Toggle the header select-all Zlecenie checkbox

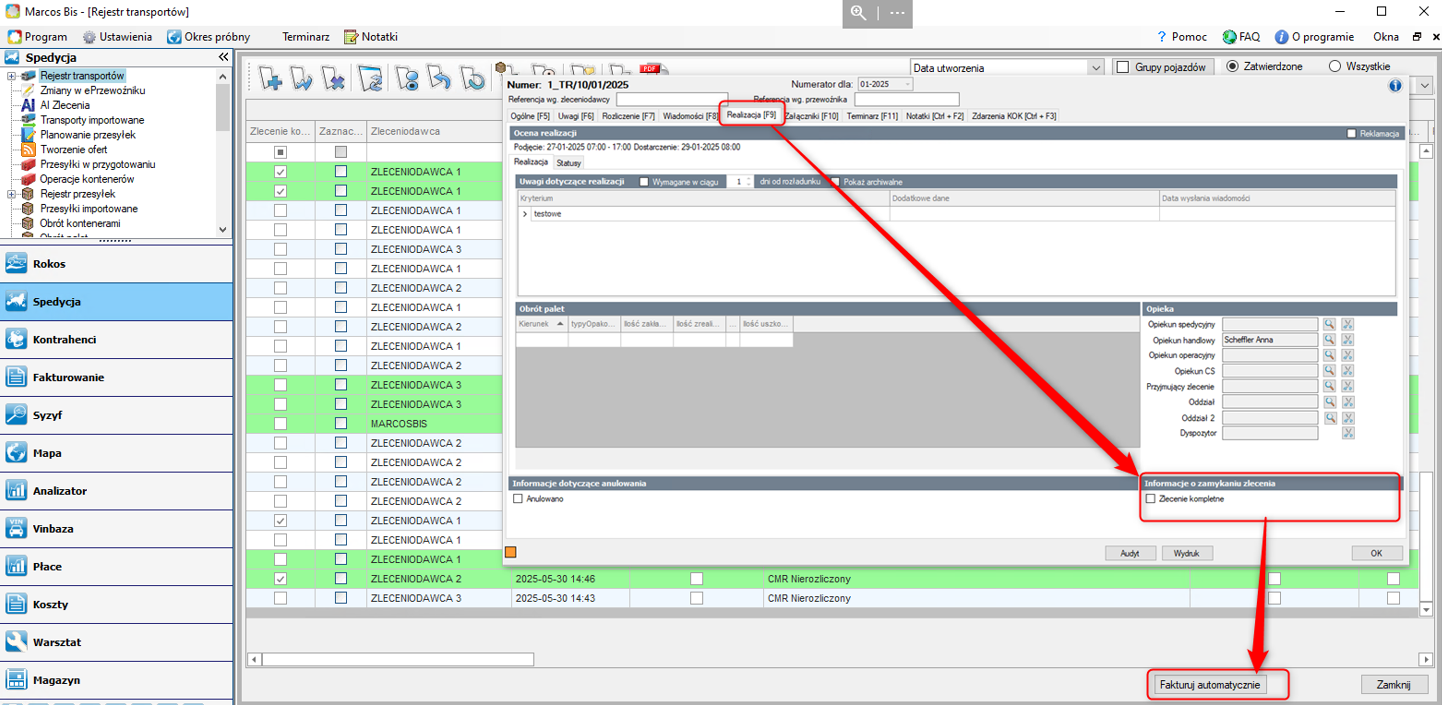[x=280, y=152]
